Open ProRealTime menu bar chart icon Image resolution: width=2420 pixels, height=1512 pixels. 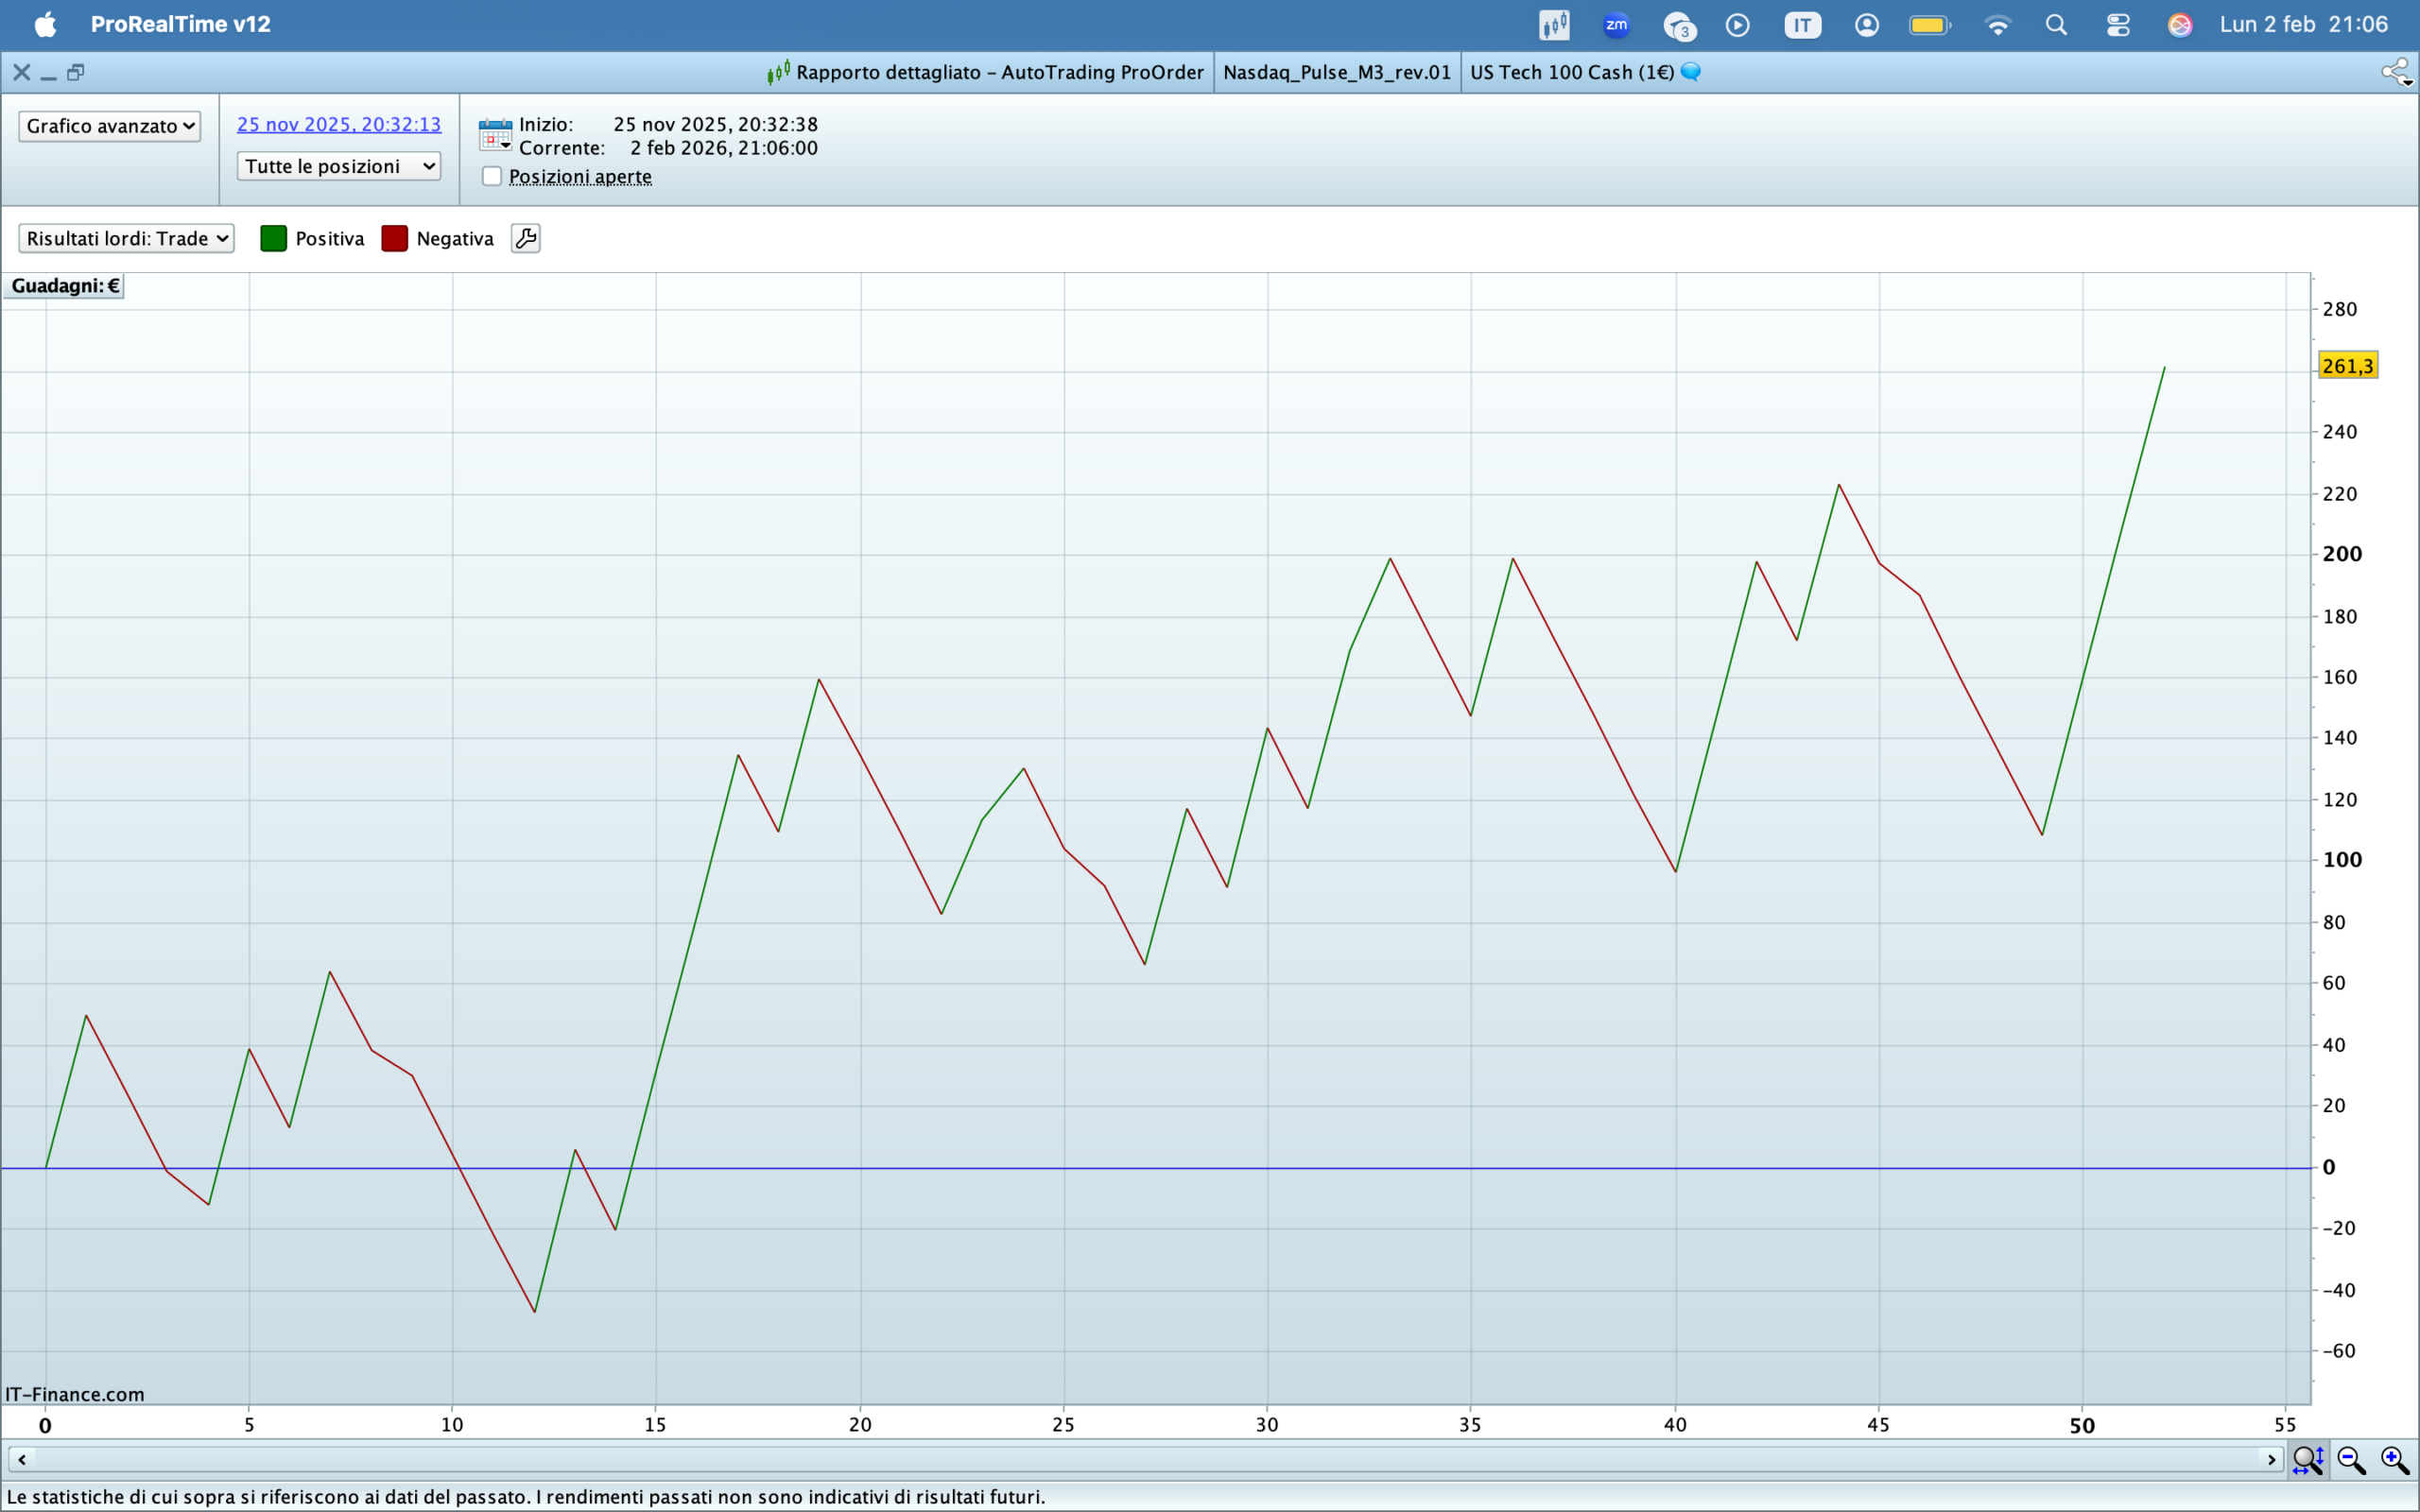(1554, 25)
